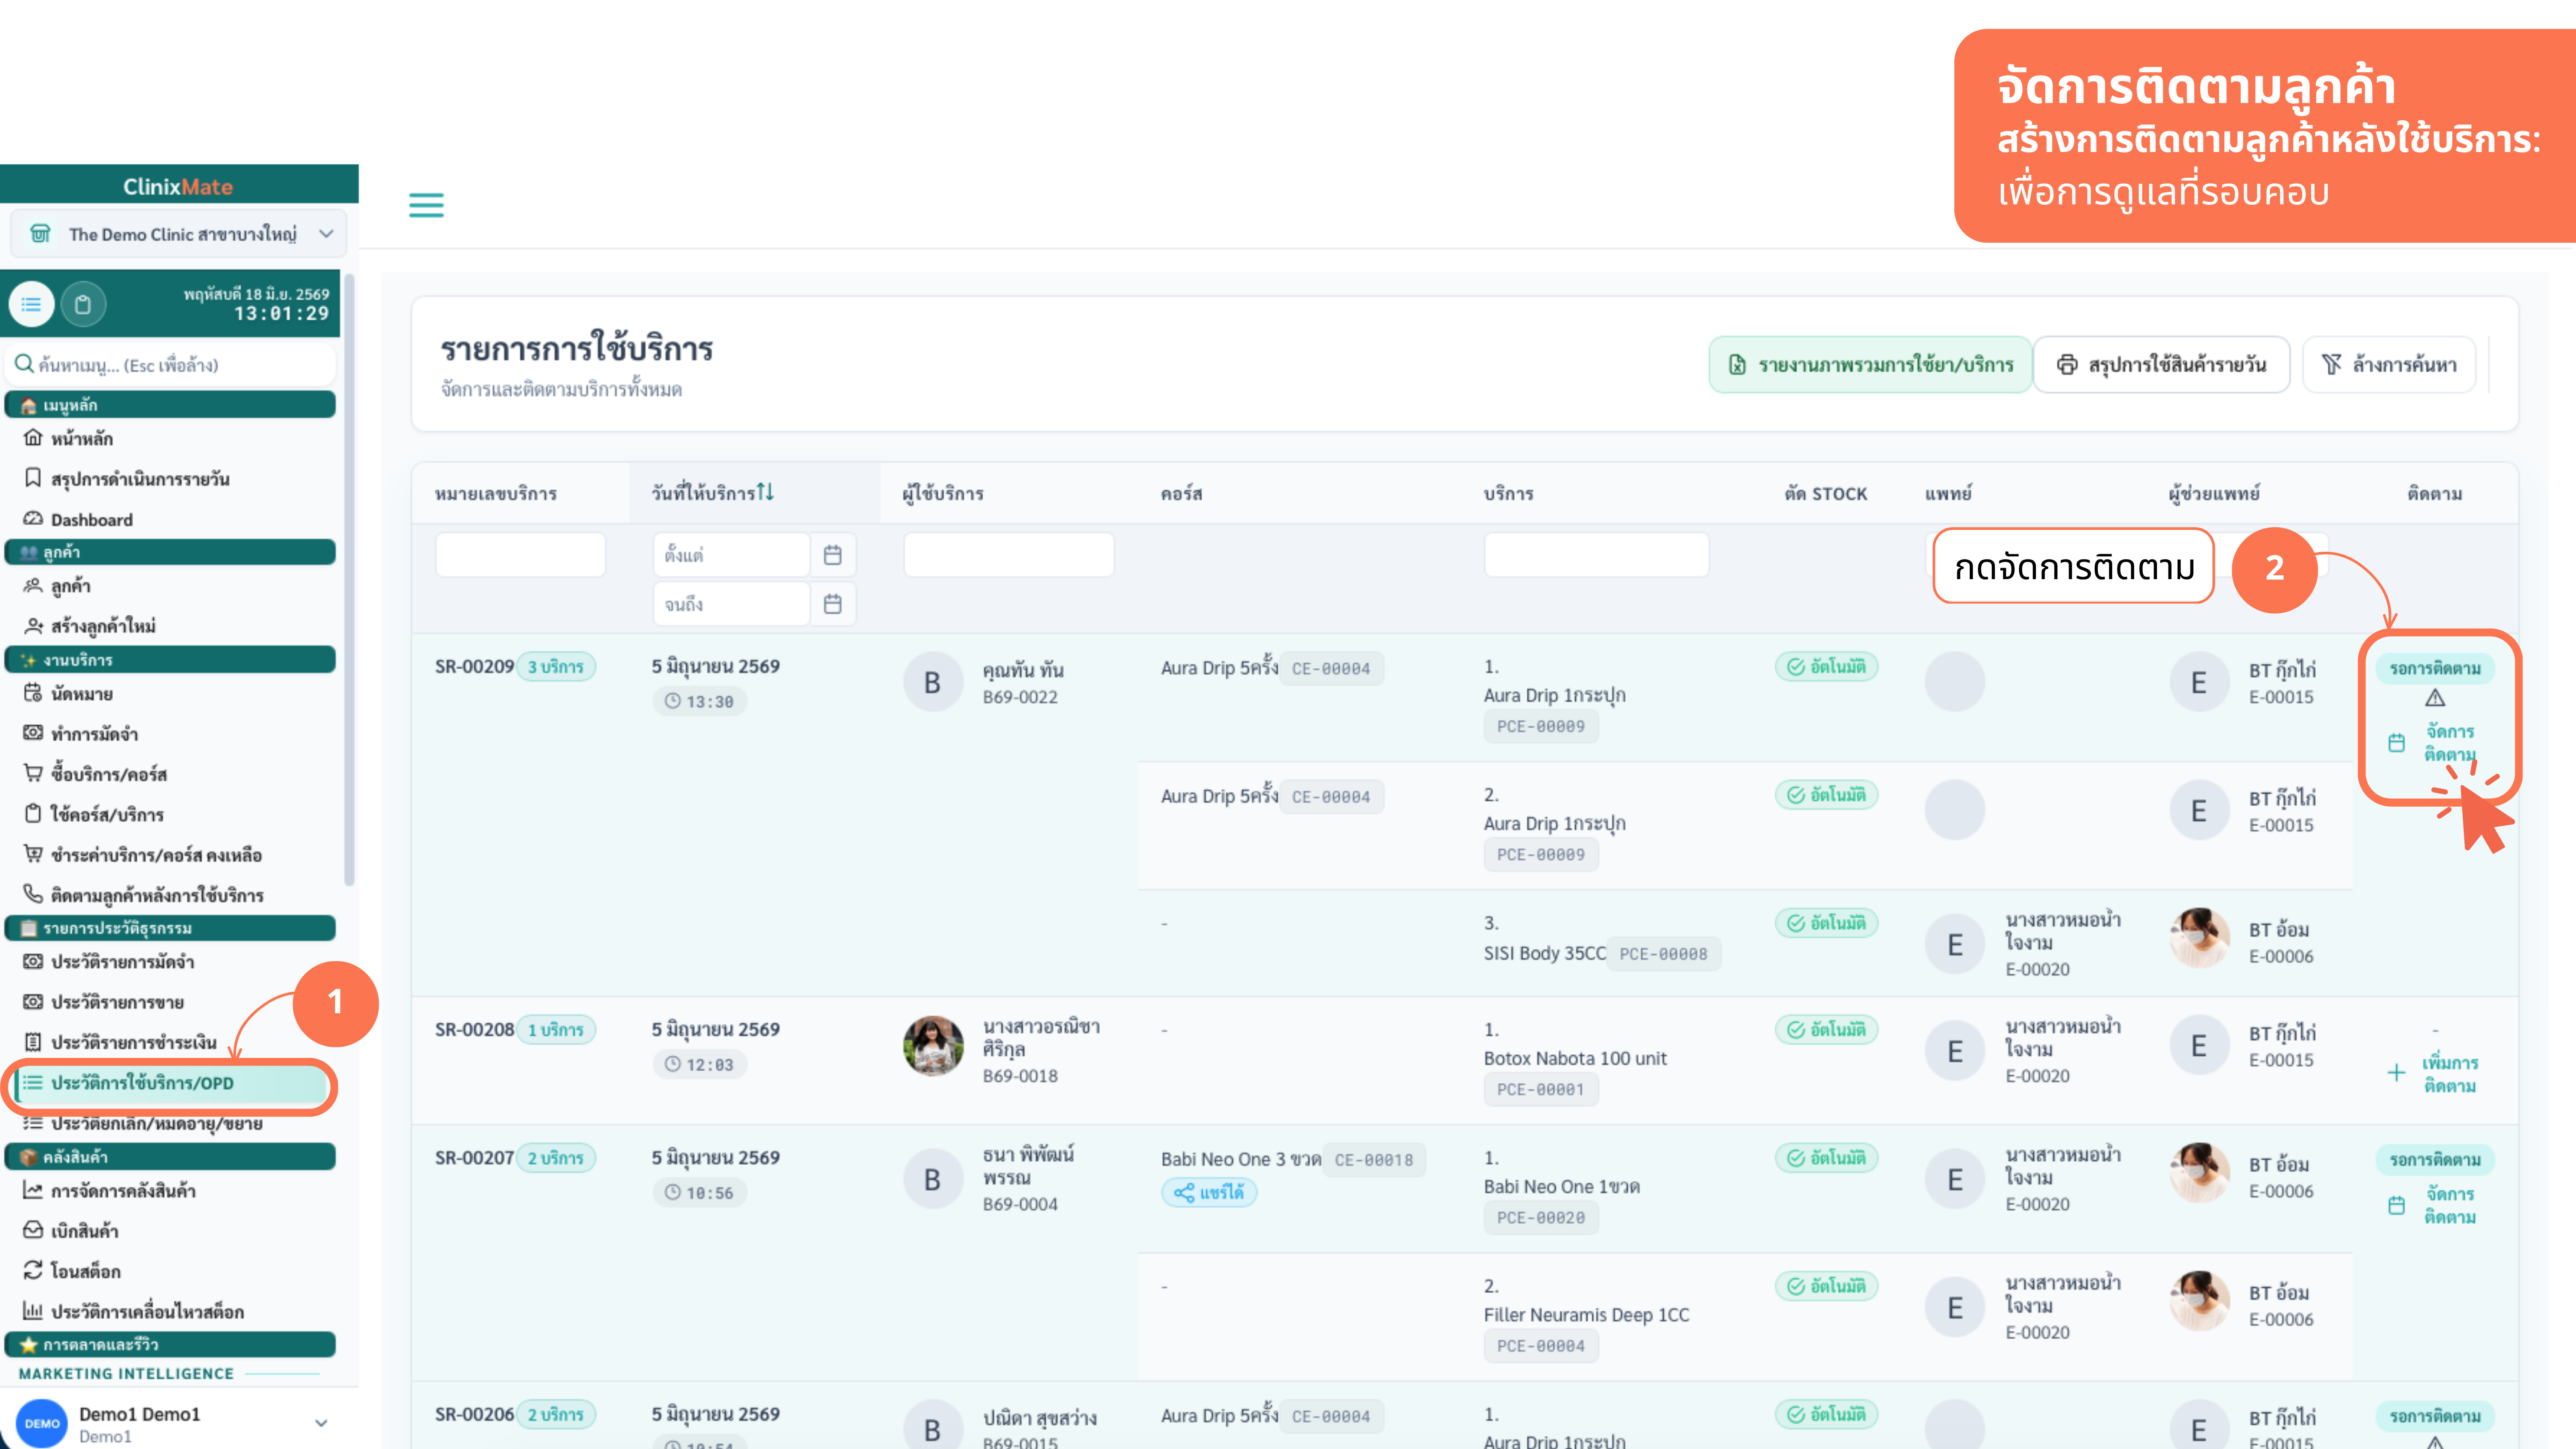Click the 12:03 time badge
Screen dimensions: 2576x1449
pyautogui.click(x=699, y=1065)
